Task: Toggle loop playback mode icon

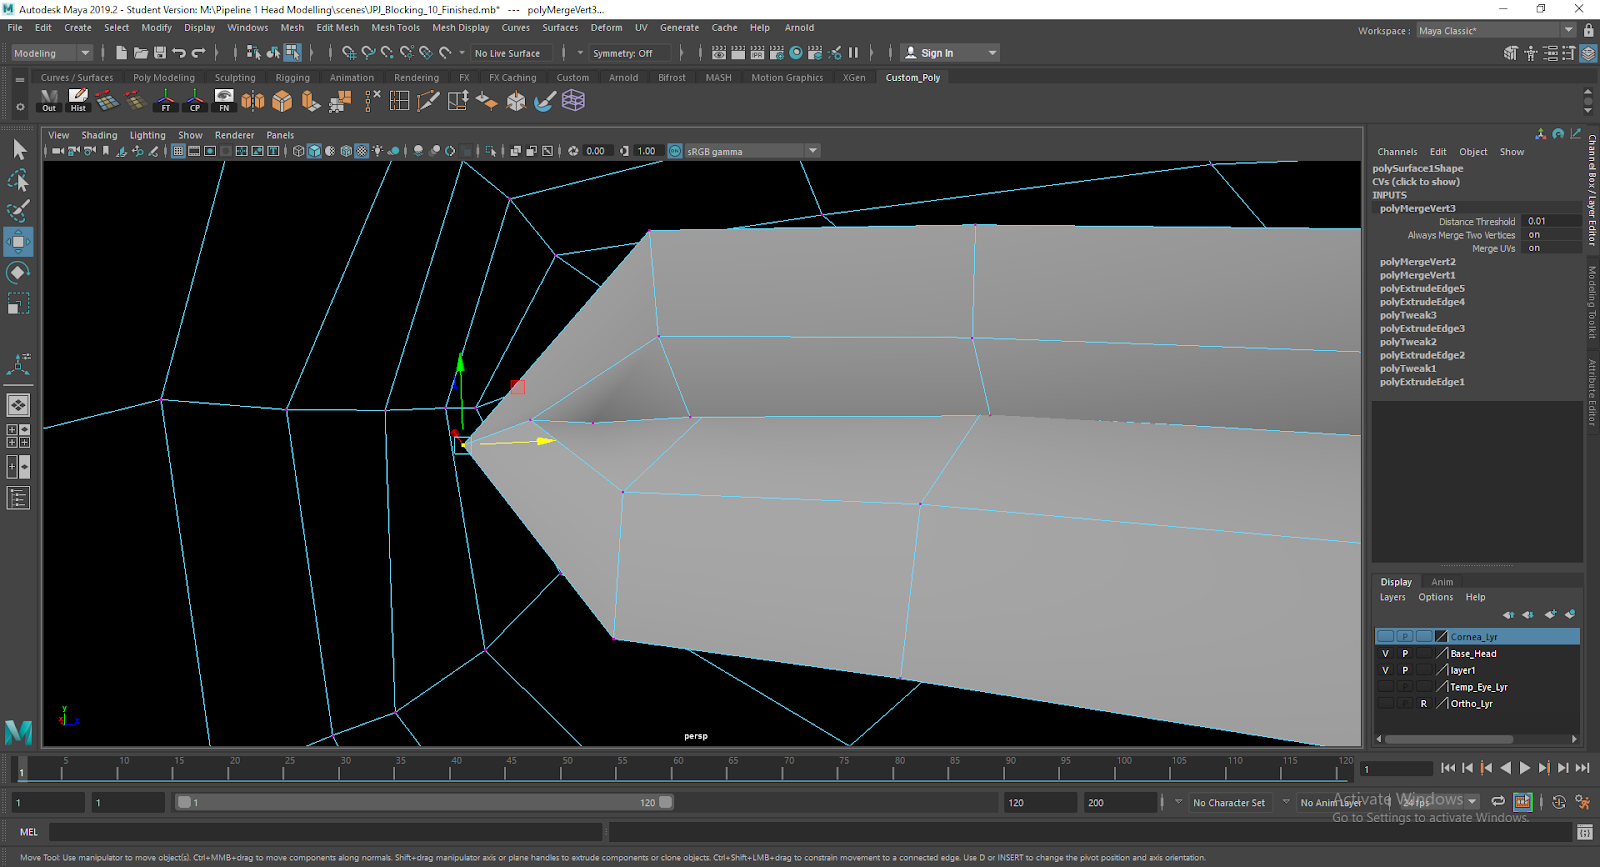Action: (x=1498, y=802)
